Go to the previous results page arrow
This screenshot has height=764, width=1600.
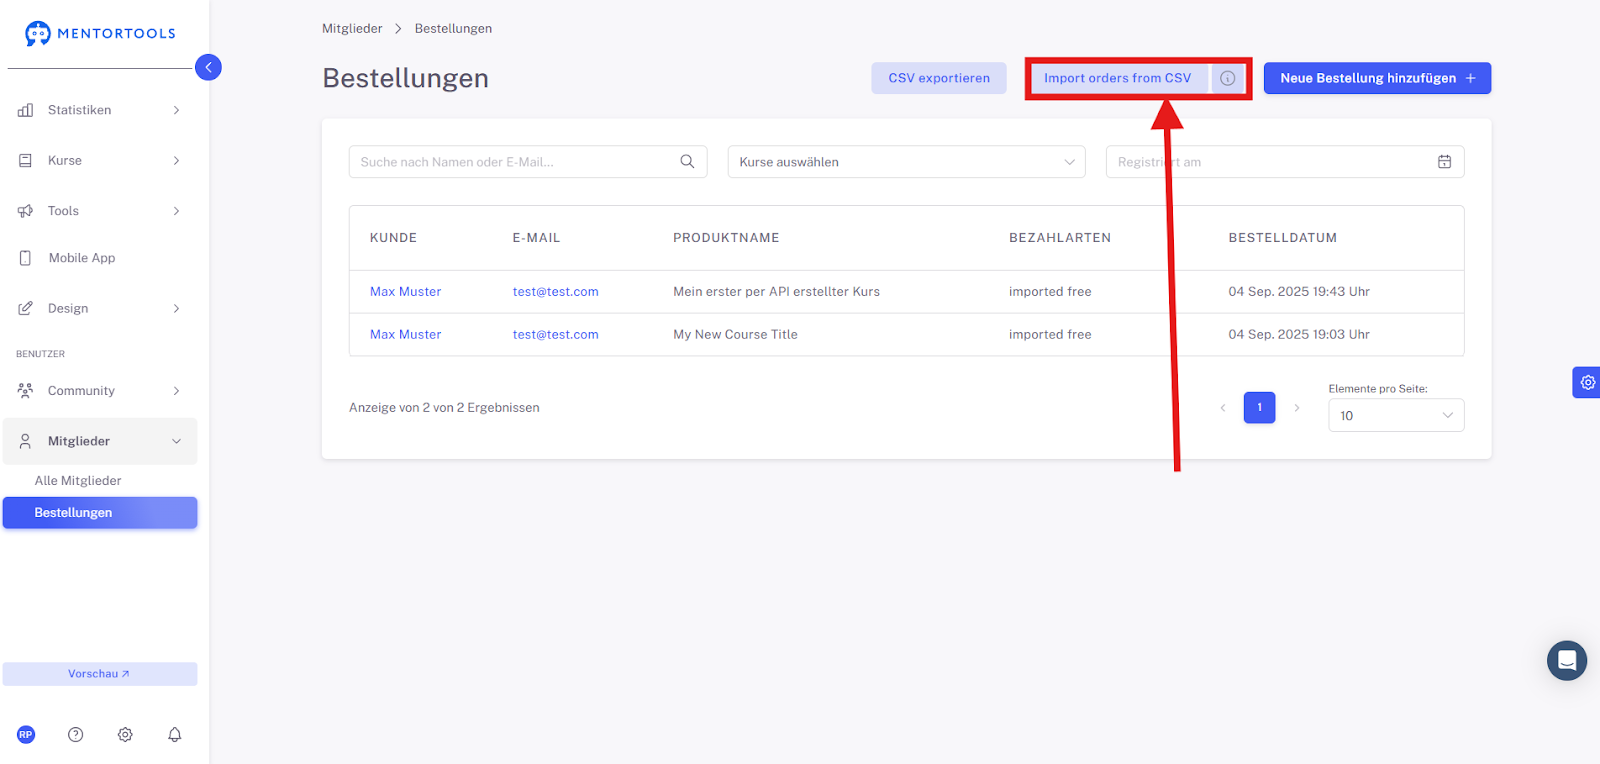[x=1222, y=407]
